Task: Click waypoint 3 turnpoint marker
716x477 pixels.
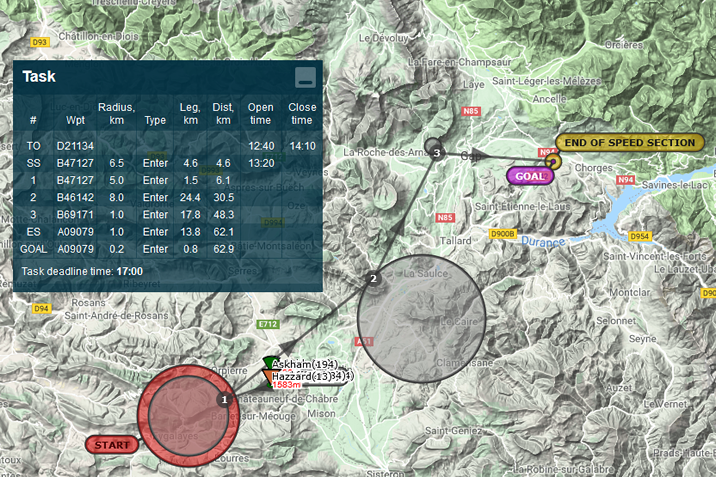Action: click(x=437, y=152)
